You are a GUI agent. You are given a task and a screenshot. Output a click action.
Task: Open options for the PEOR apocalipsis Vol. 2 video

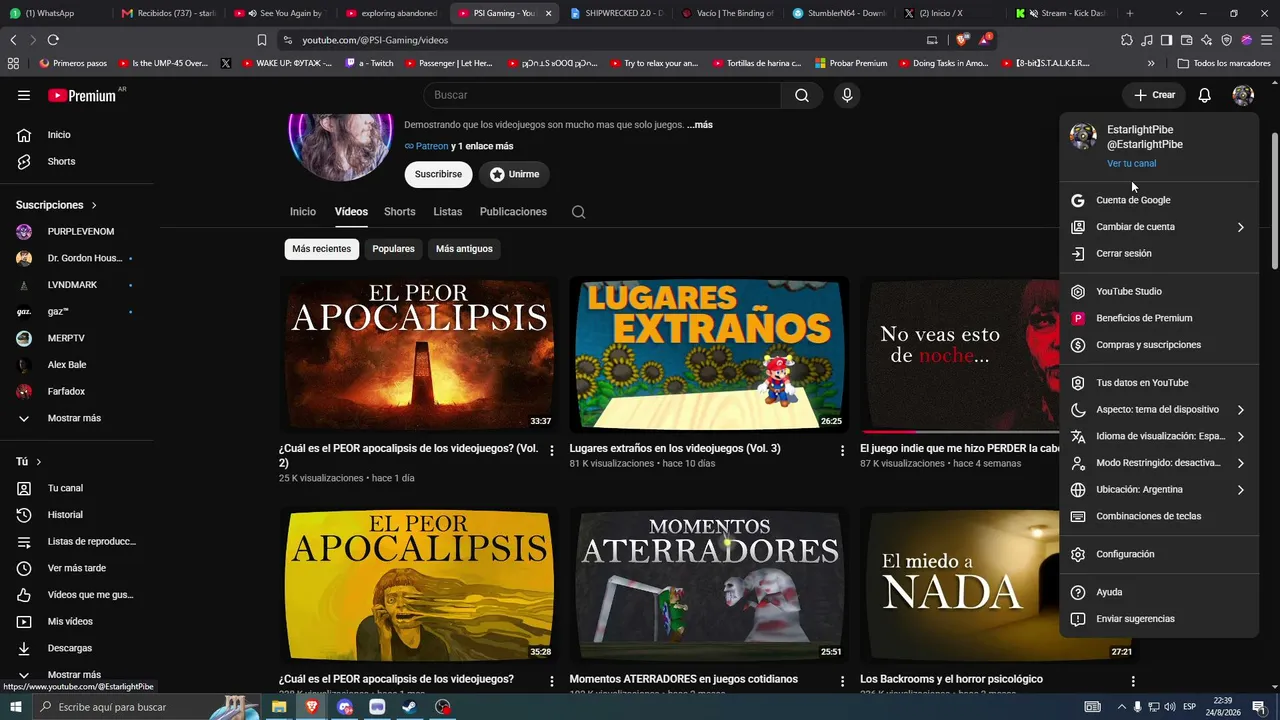coord(551,451)
